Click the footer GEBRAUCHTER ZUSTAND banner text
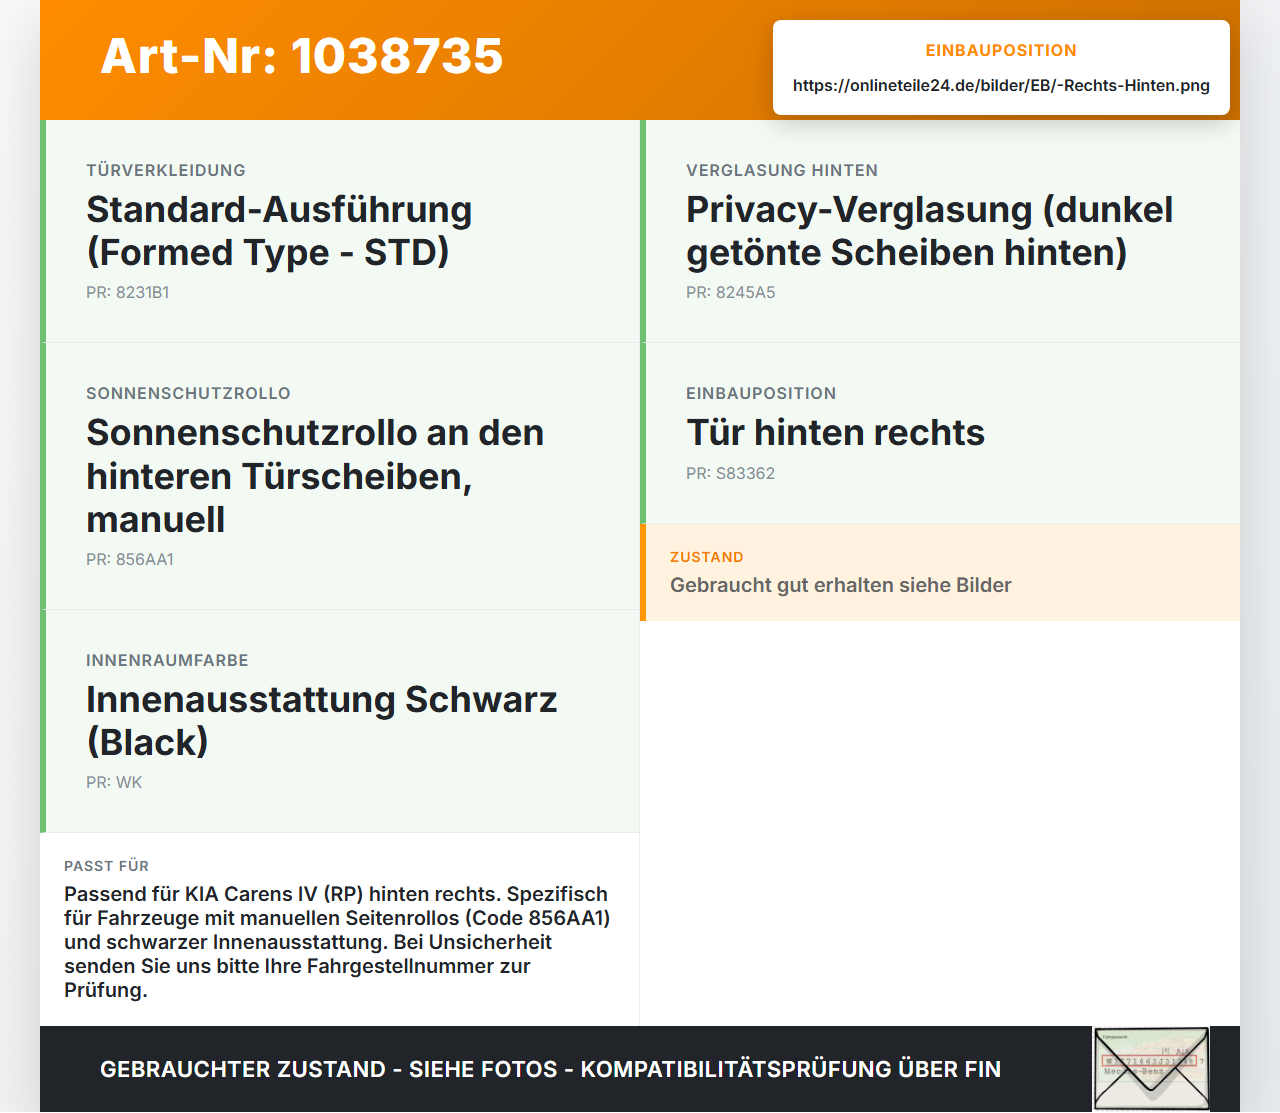Viewport: 1280px width, 1113px height. (550, 1069)
